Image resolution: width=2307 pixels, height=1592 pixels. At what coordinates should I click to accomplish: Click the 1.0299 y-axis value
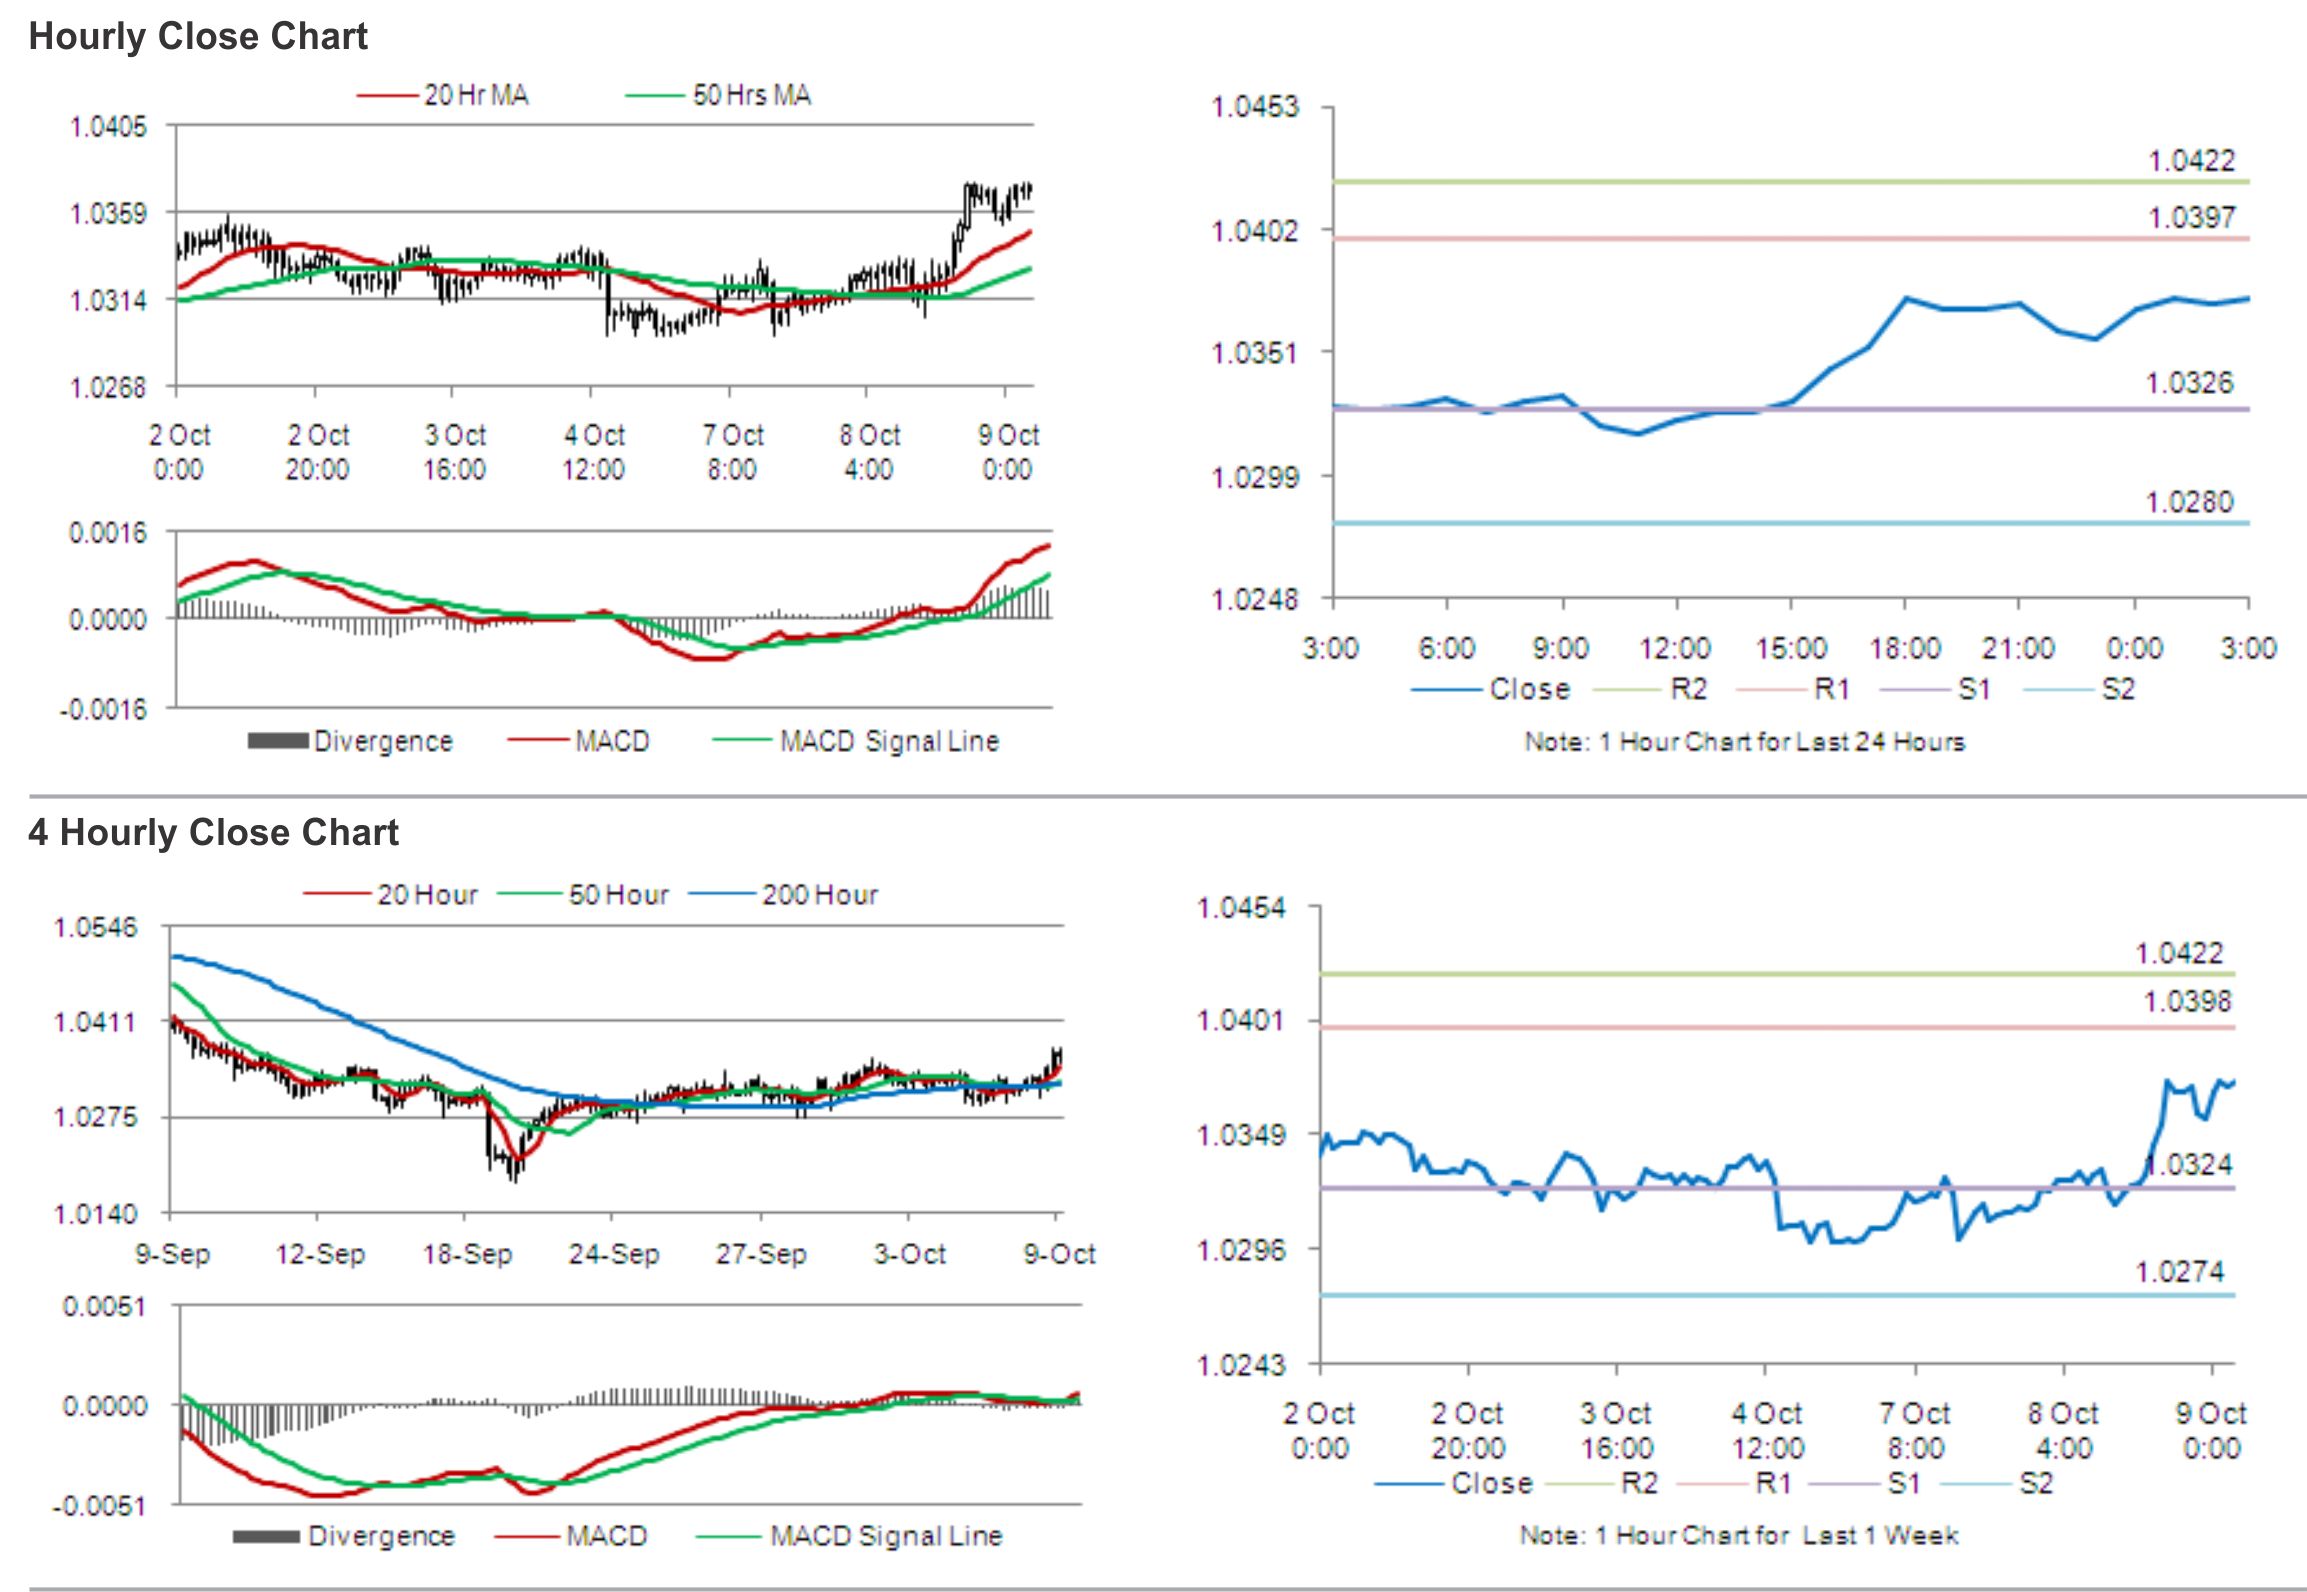[x=1255, y=477]
